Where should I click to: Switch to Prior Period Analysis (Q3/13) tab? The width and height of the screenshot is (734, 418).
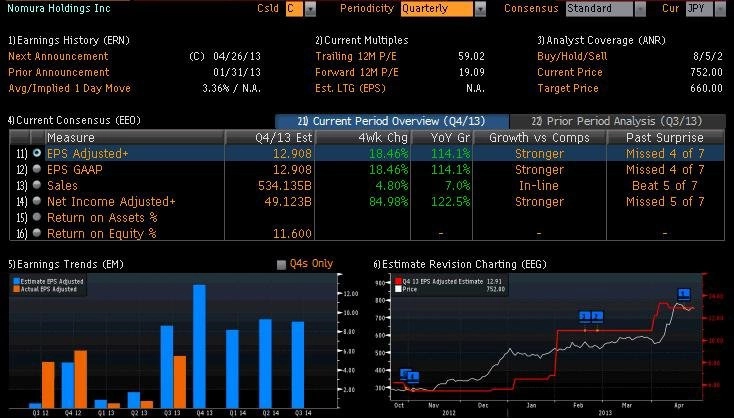pos(617,121)
